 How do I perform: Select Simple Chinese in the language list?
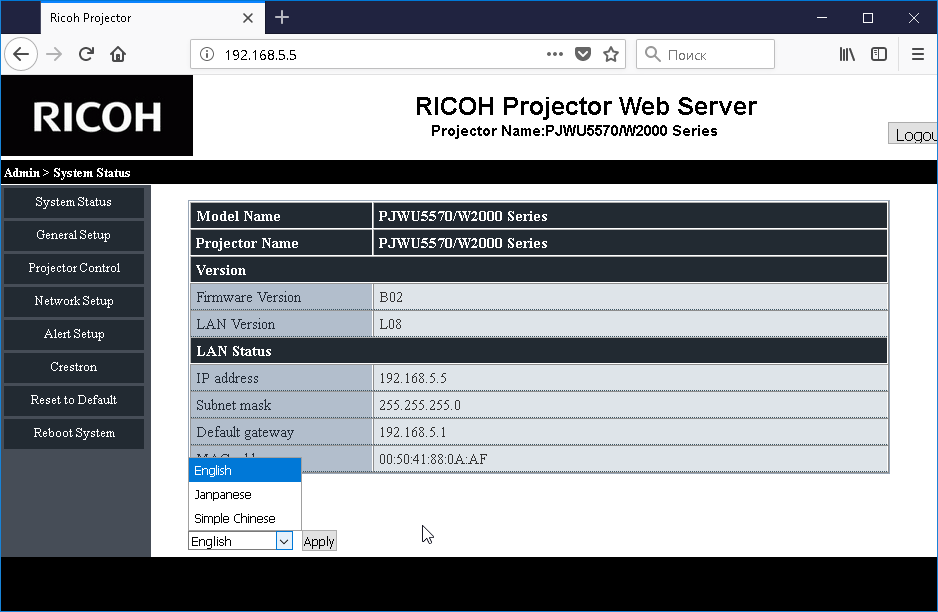point(245,518)
